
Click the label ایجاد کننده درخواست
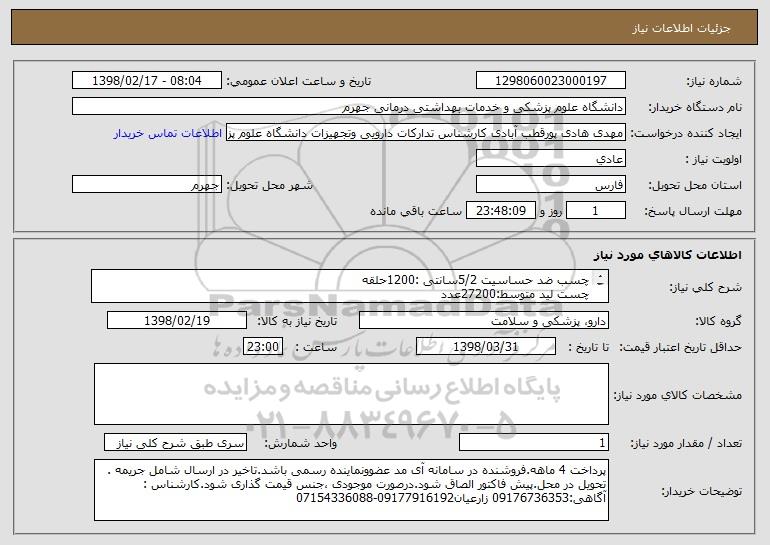pos(686,133)
